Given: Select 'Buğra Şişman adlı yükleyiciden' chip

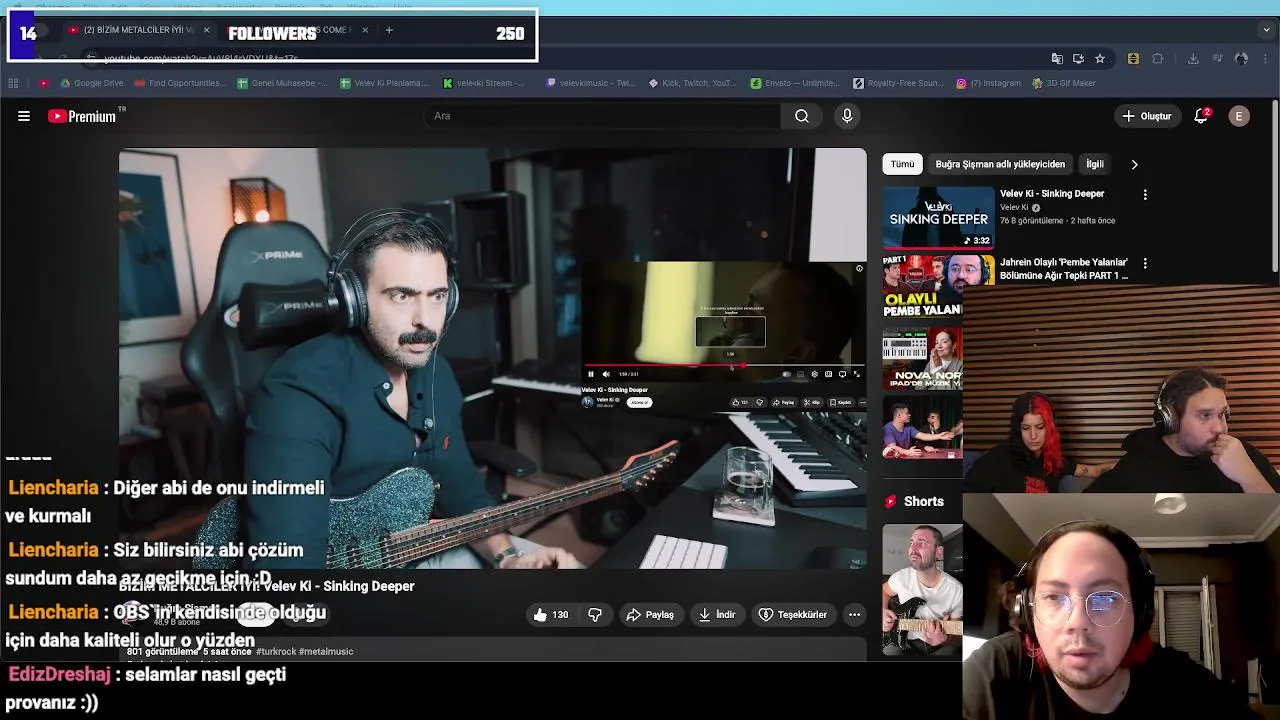Looking at the screenshot, I should pyautogui.click(x=1000, y=164).
